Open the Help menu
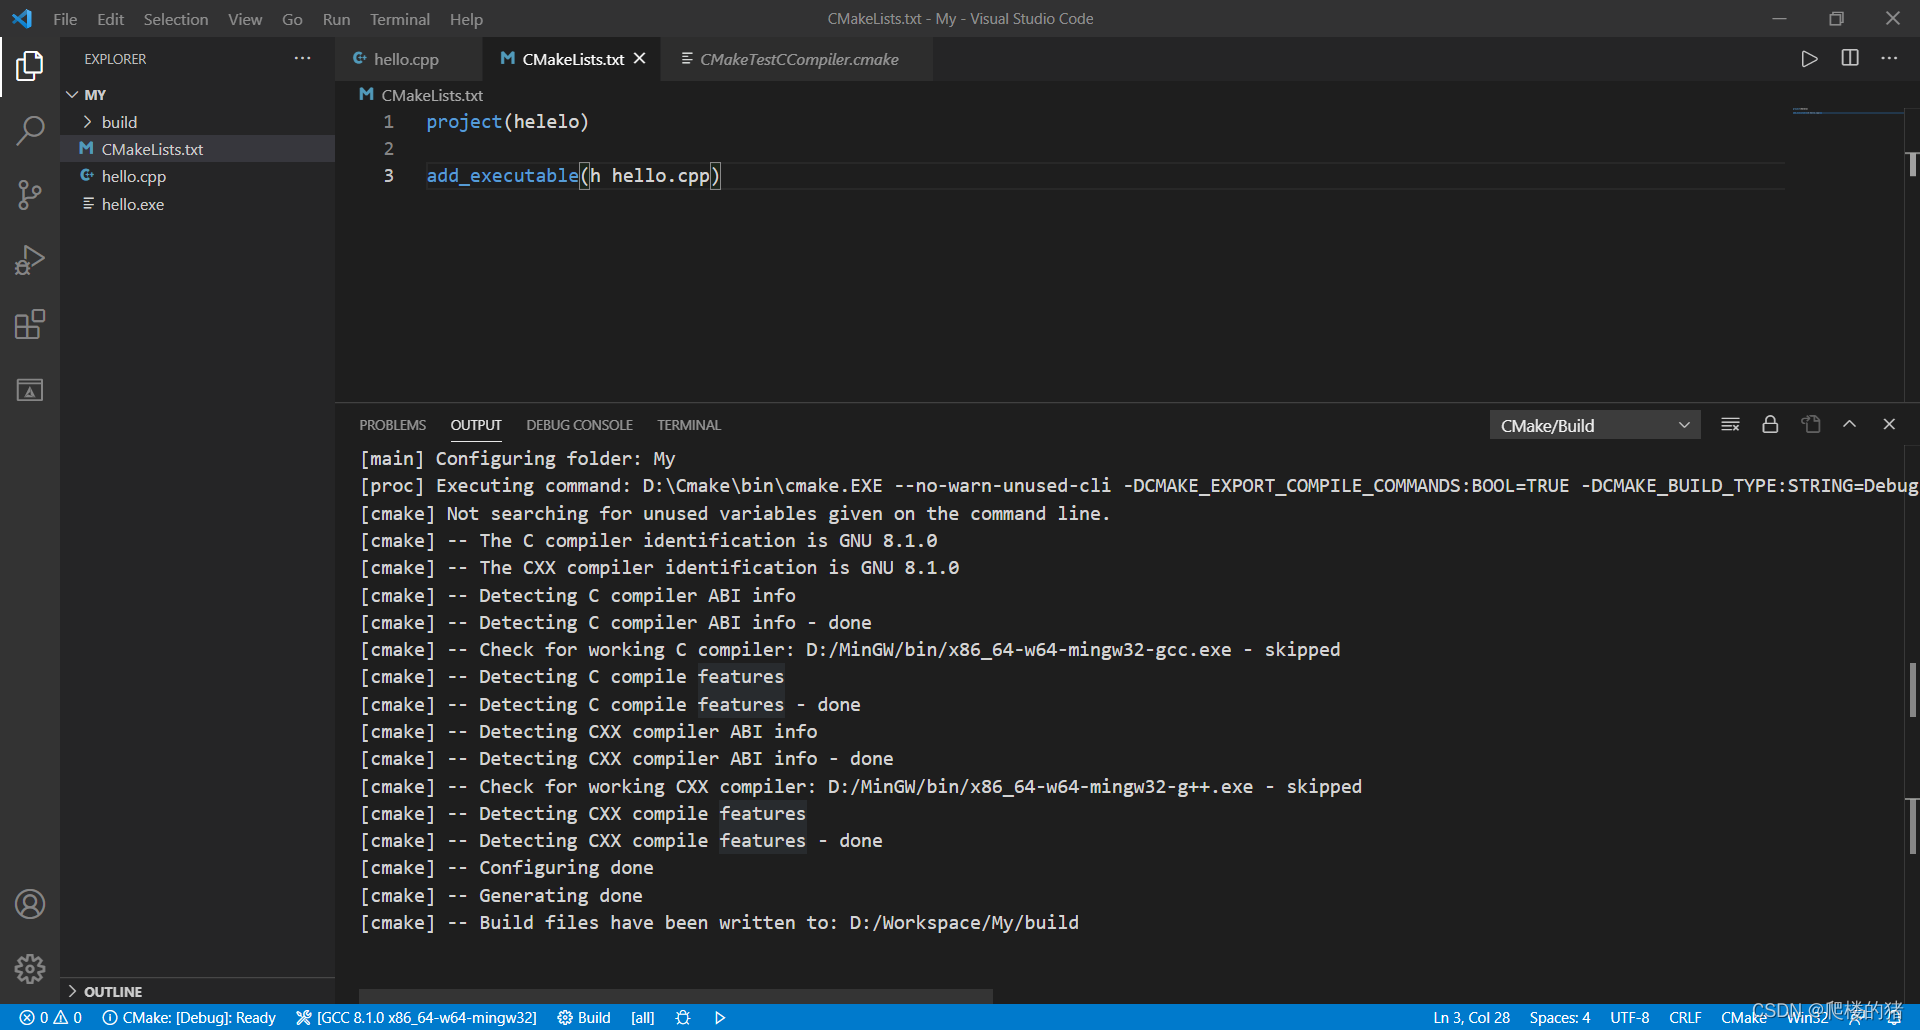The height and width of the screenshot is (1030, 1920). click(466, 19)
